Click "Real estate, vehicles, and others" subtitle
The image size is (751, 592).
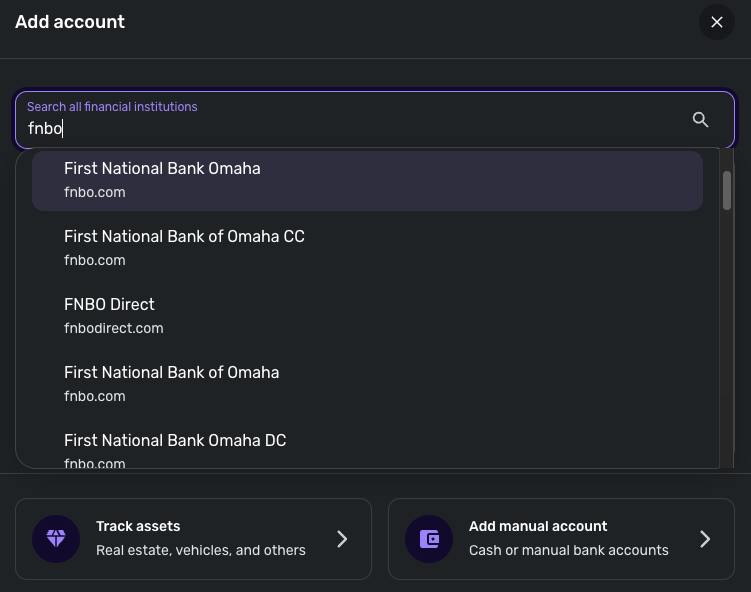pyautogui.click(x=201, y=550)
